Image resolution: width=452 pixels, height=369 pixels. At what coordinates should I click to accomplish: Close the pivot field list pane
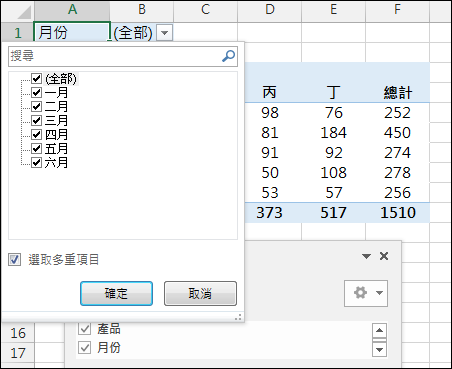click(x=384, y=256)
